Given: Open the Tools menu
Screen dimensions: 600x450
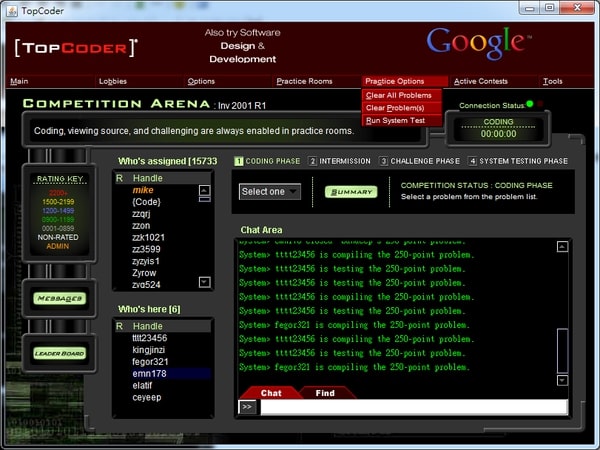Looking at the screenshot, I should (553, 81).
